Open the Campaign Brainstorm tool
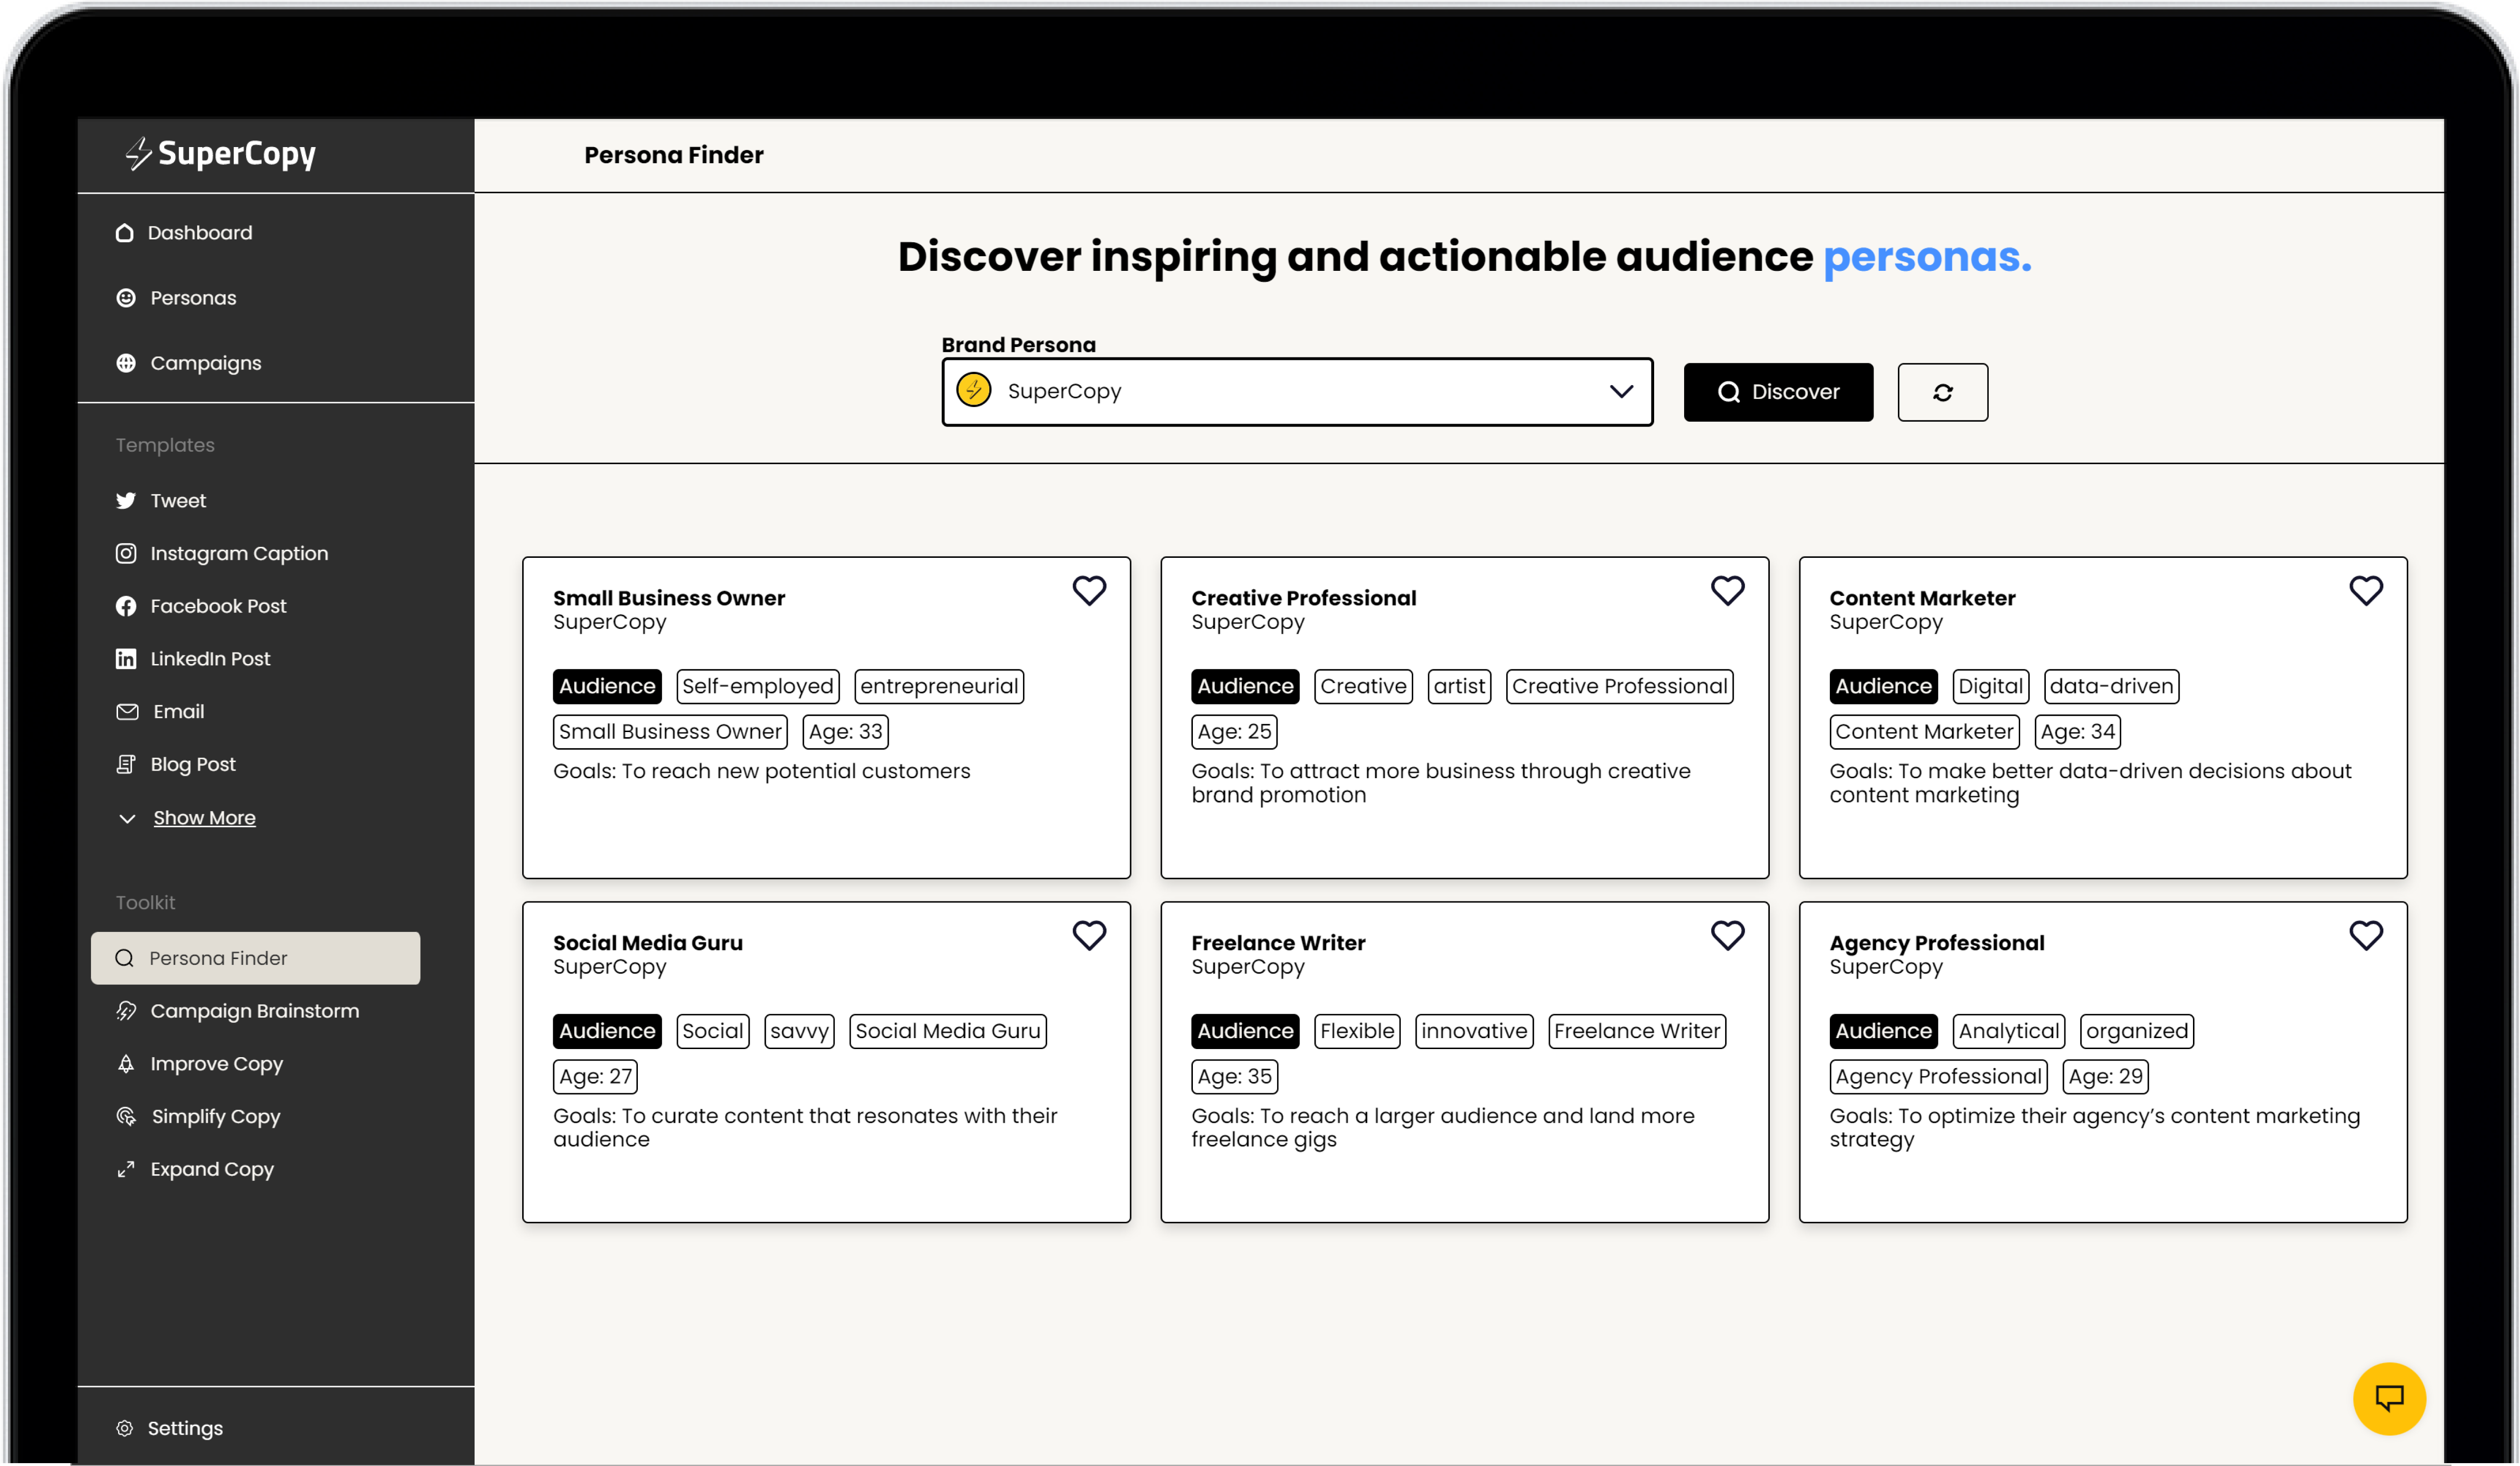This screenshot has height=1466, width=2520. point(254,1010)
